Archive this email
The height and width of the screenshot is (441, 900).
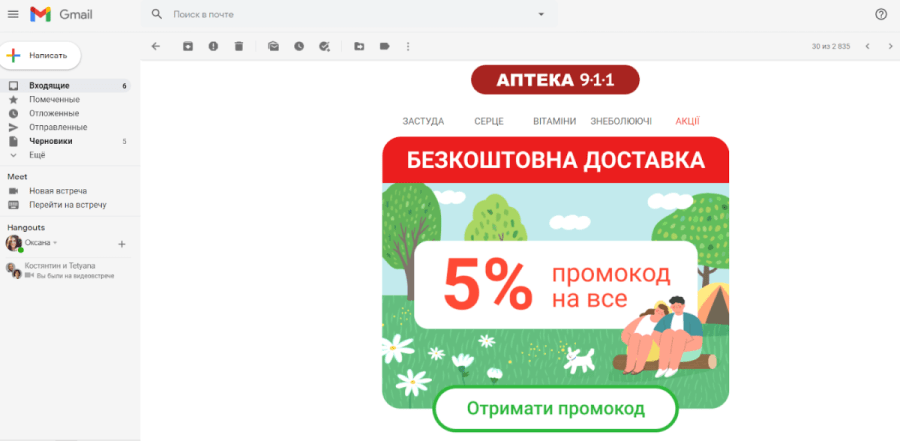[x=188, y=46]
